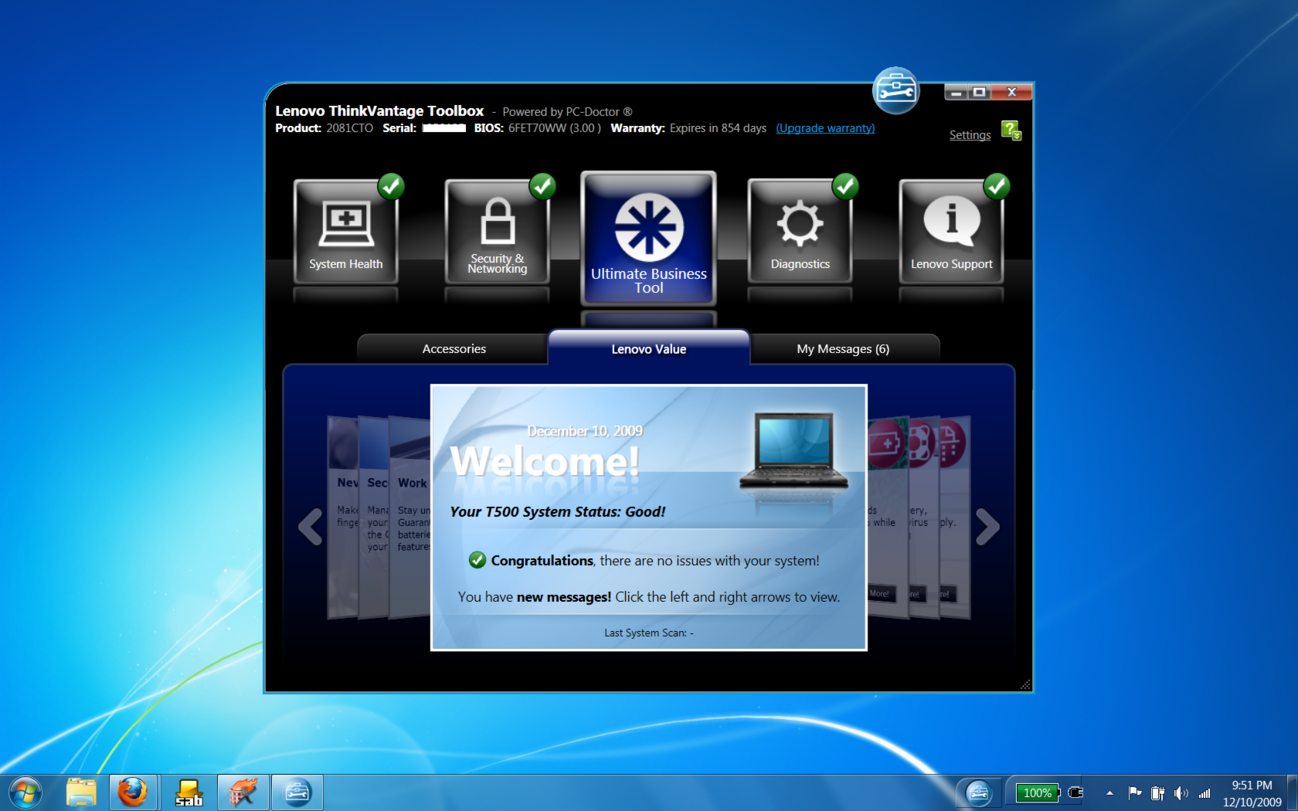Open the volume speaker tray icon
This screenshot has height=811, width=1298.
(1181, 793)
